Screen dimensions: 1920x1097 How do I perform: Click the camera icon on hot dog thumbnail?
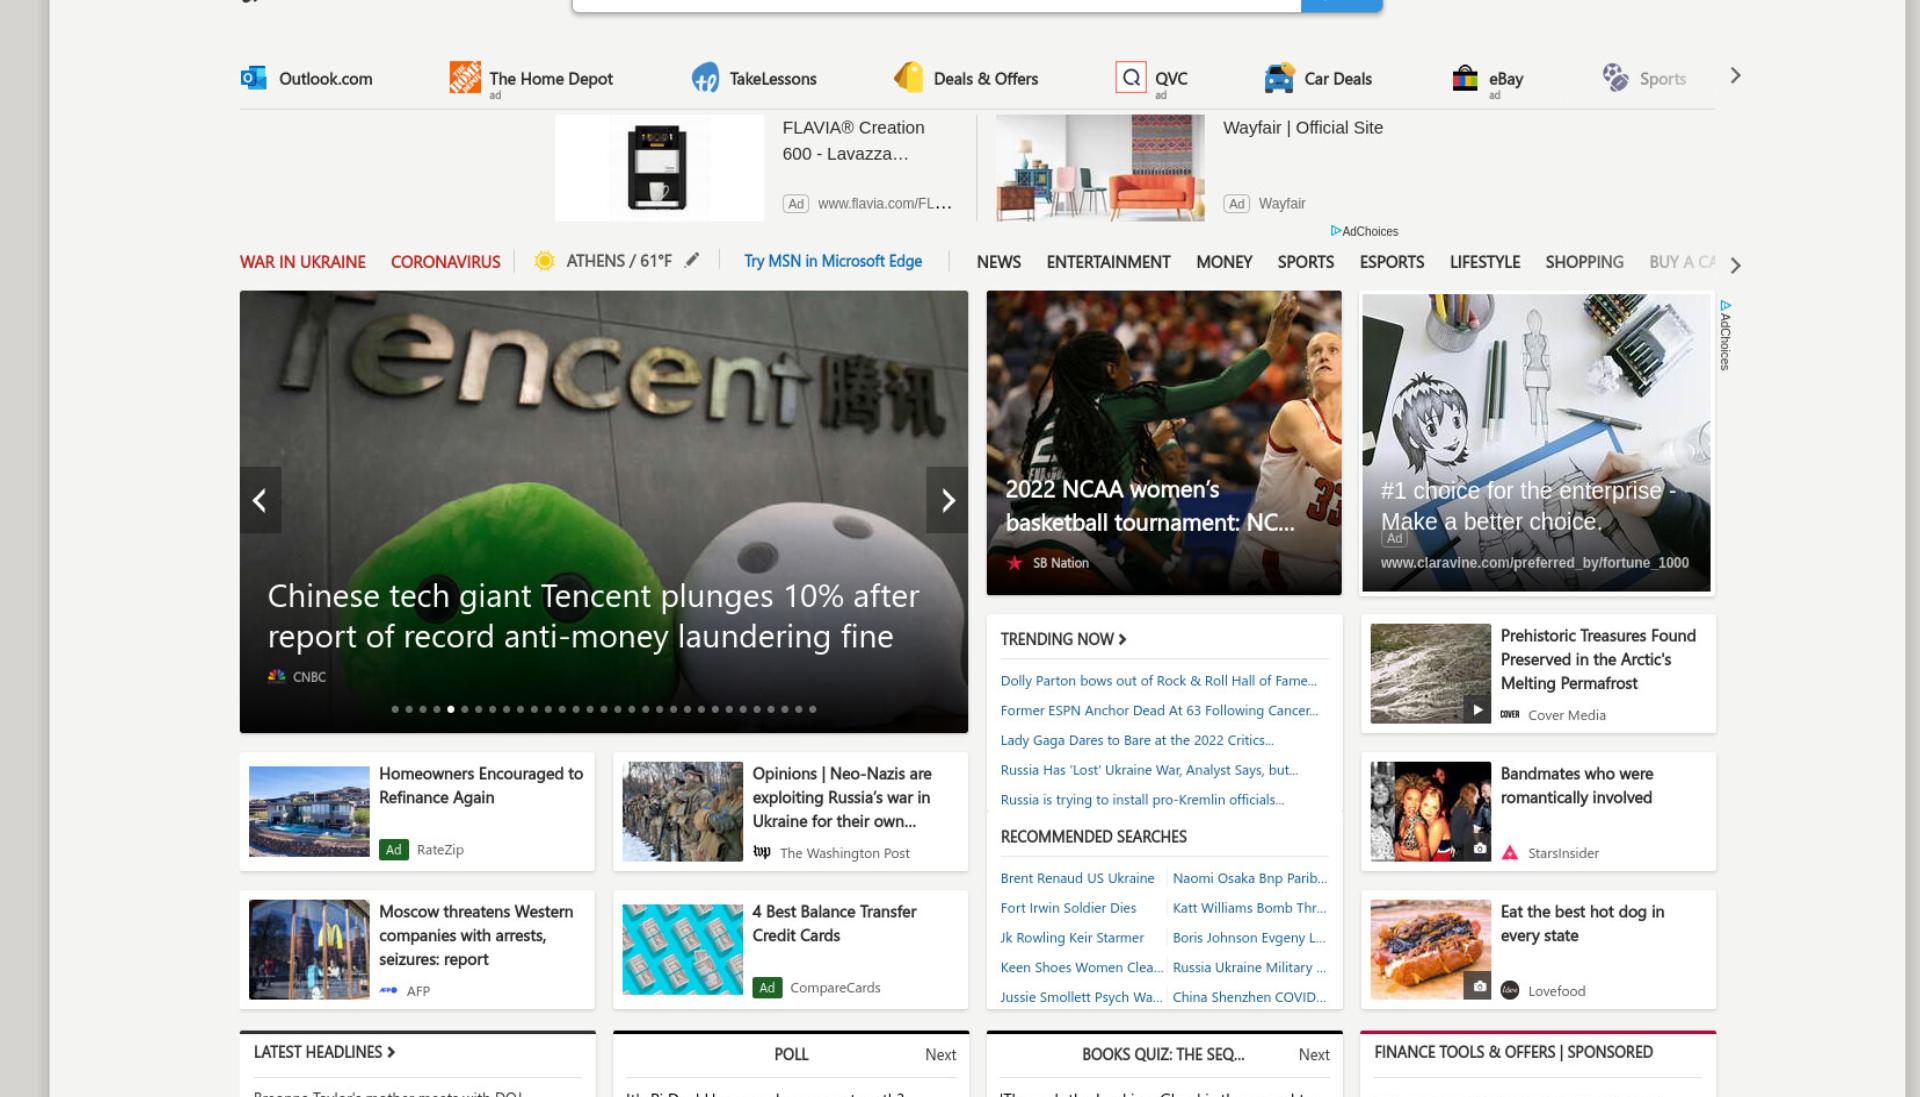[1480, 987]
